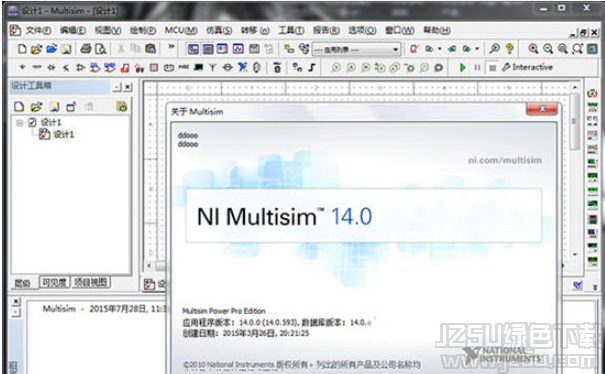Click the vertical scrollbar of the workspace
The width and height of the screenshot is (605, 374).
point(575,171)
